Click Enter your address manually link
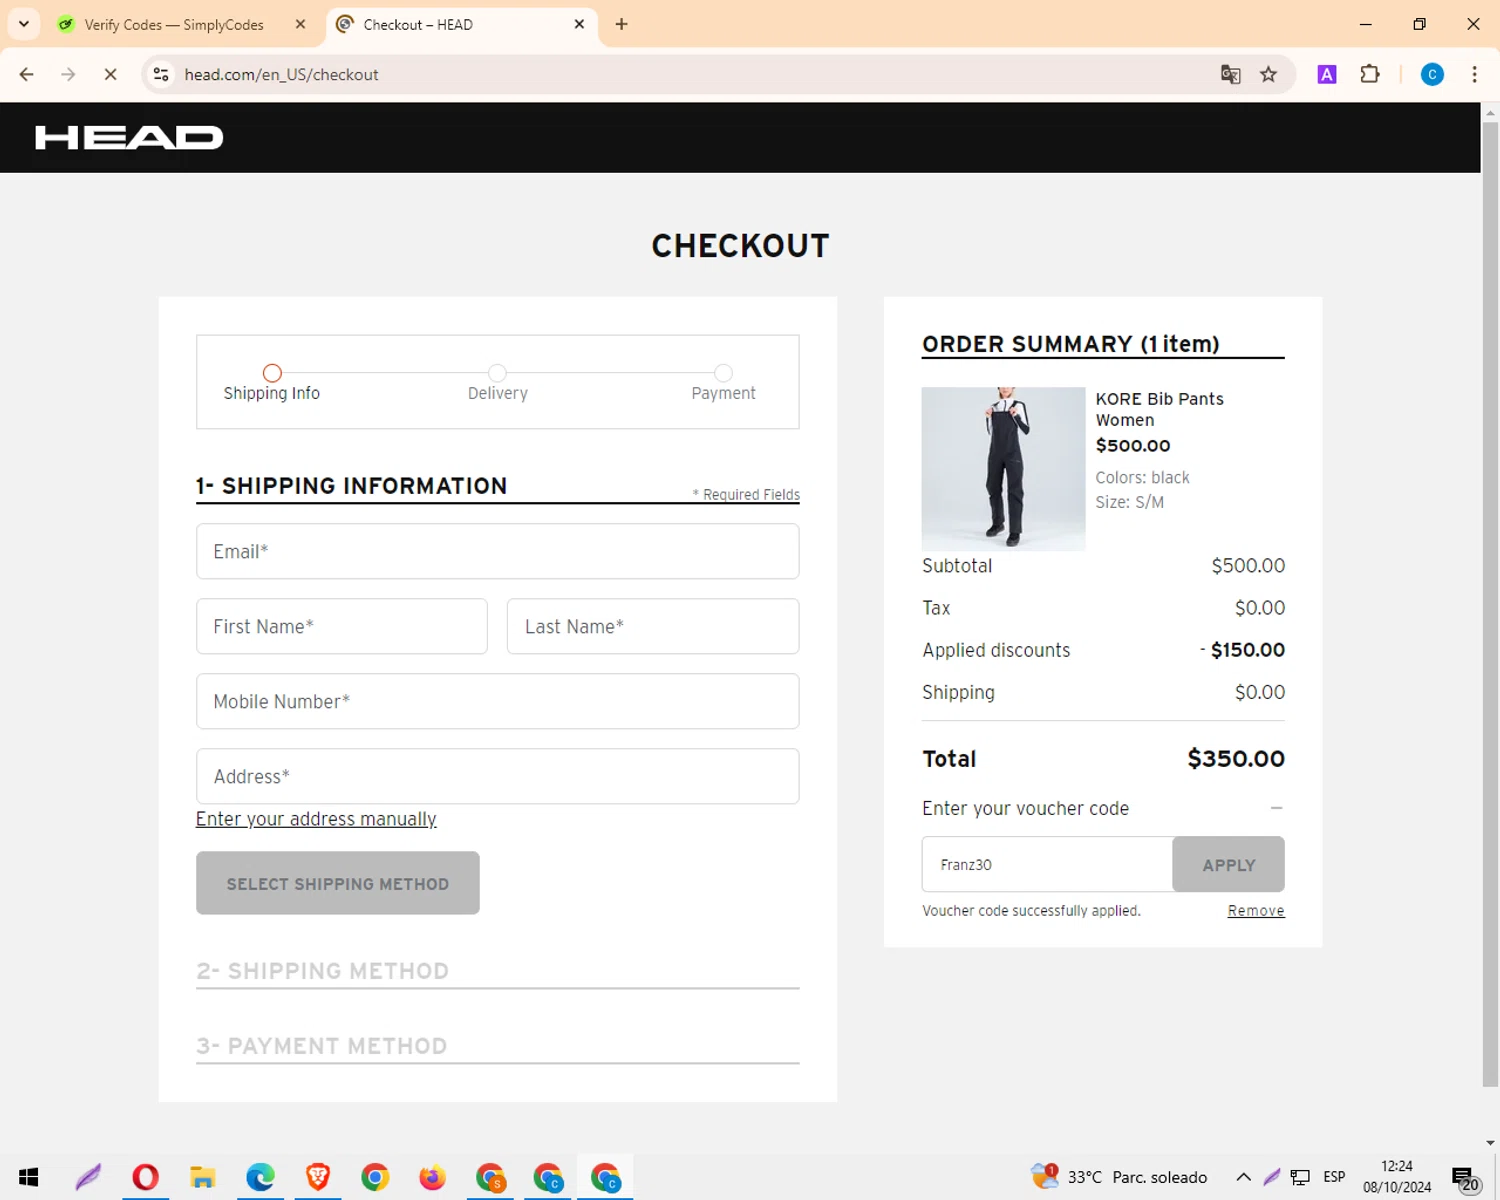The image size is (1500, 1200). pos(316,819)
